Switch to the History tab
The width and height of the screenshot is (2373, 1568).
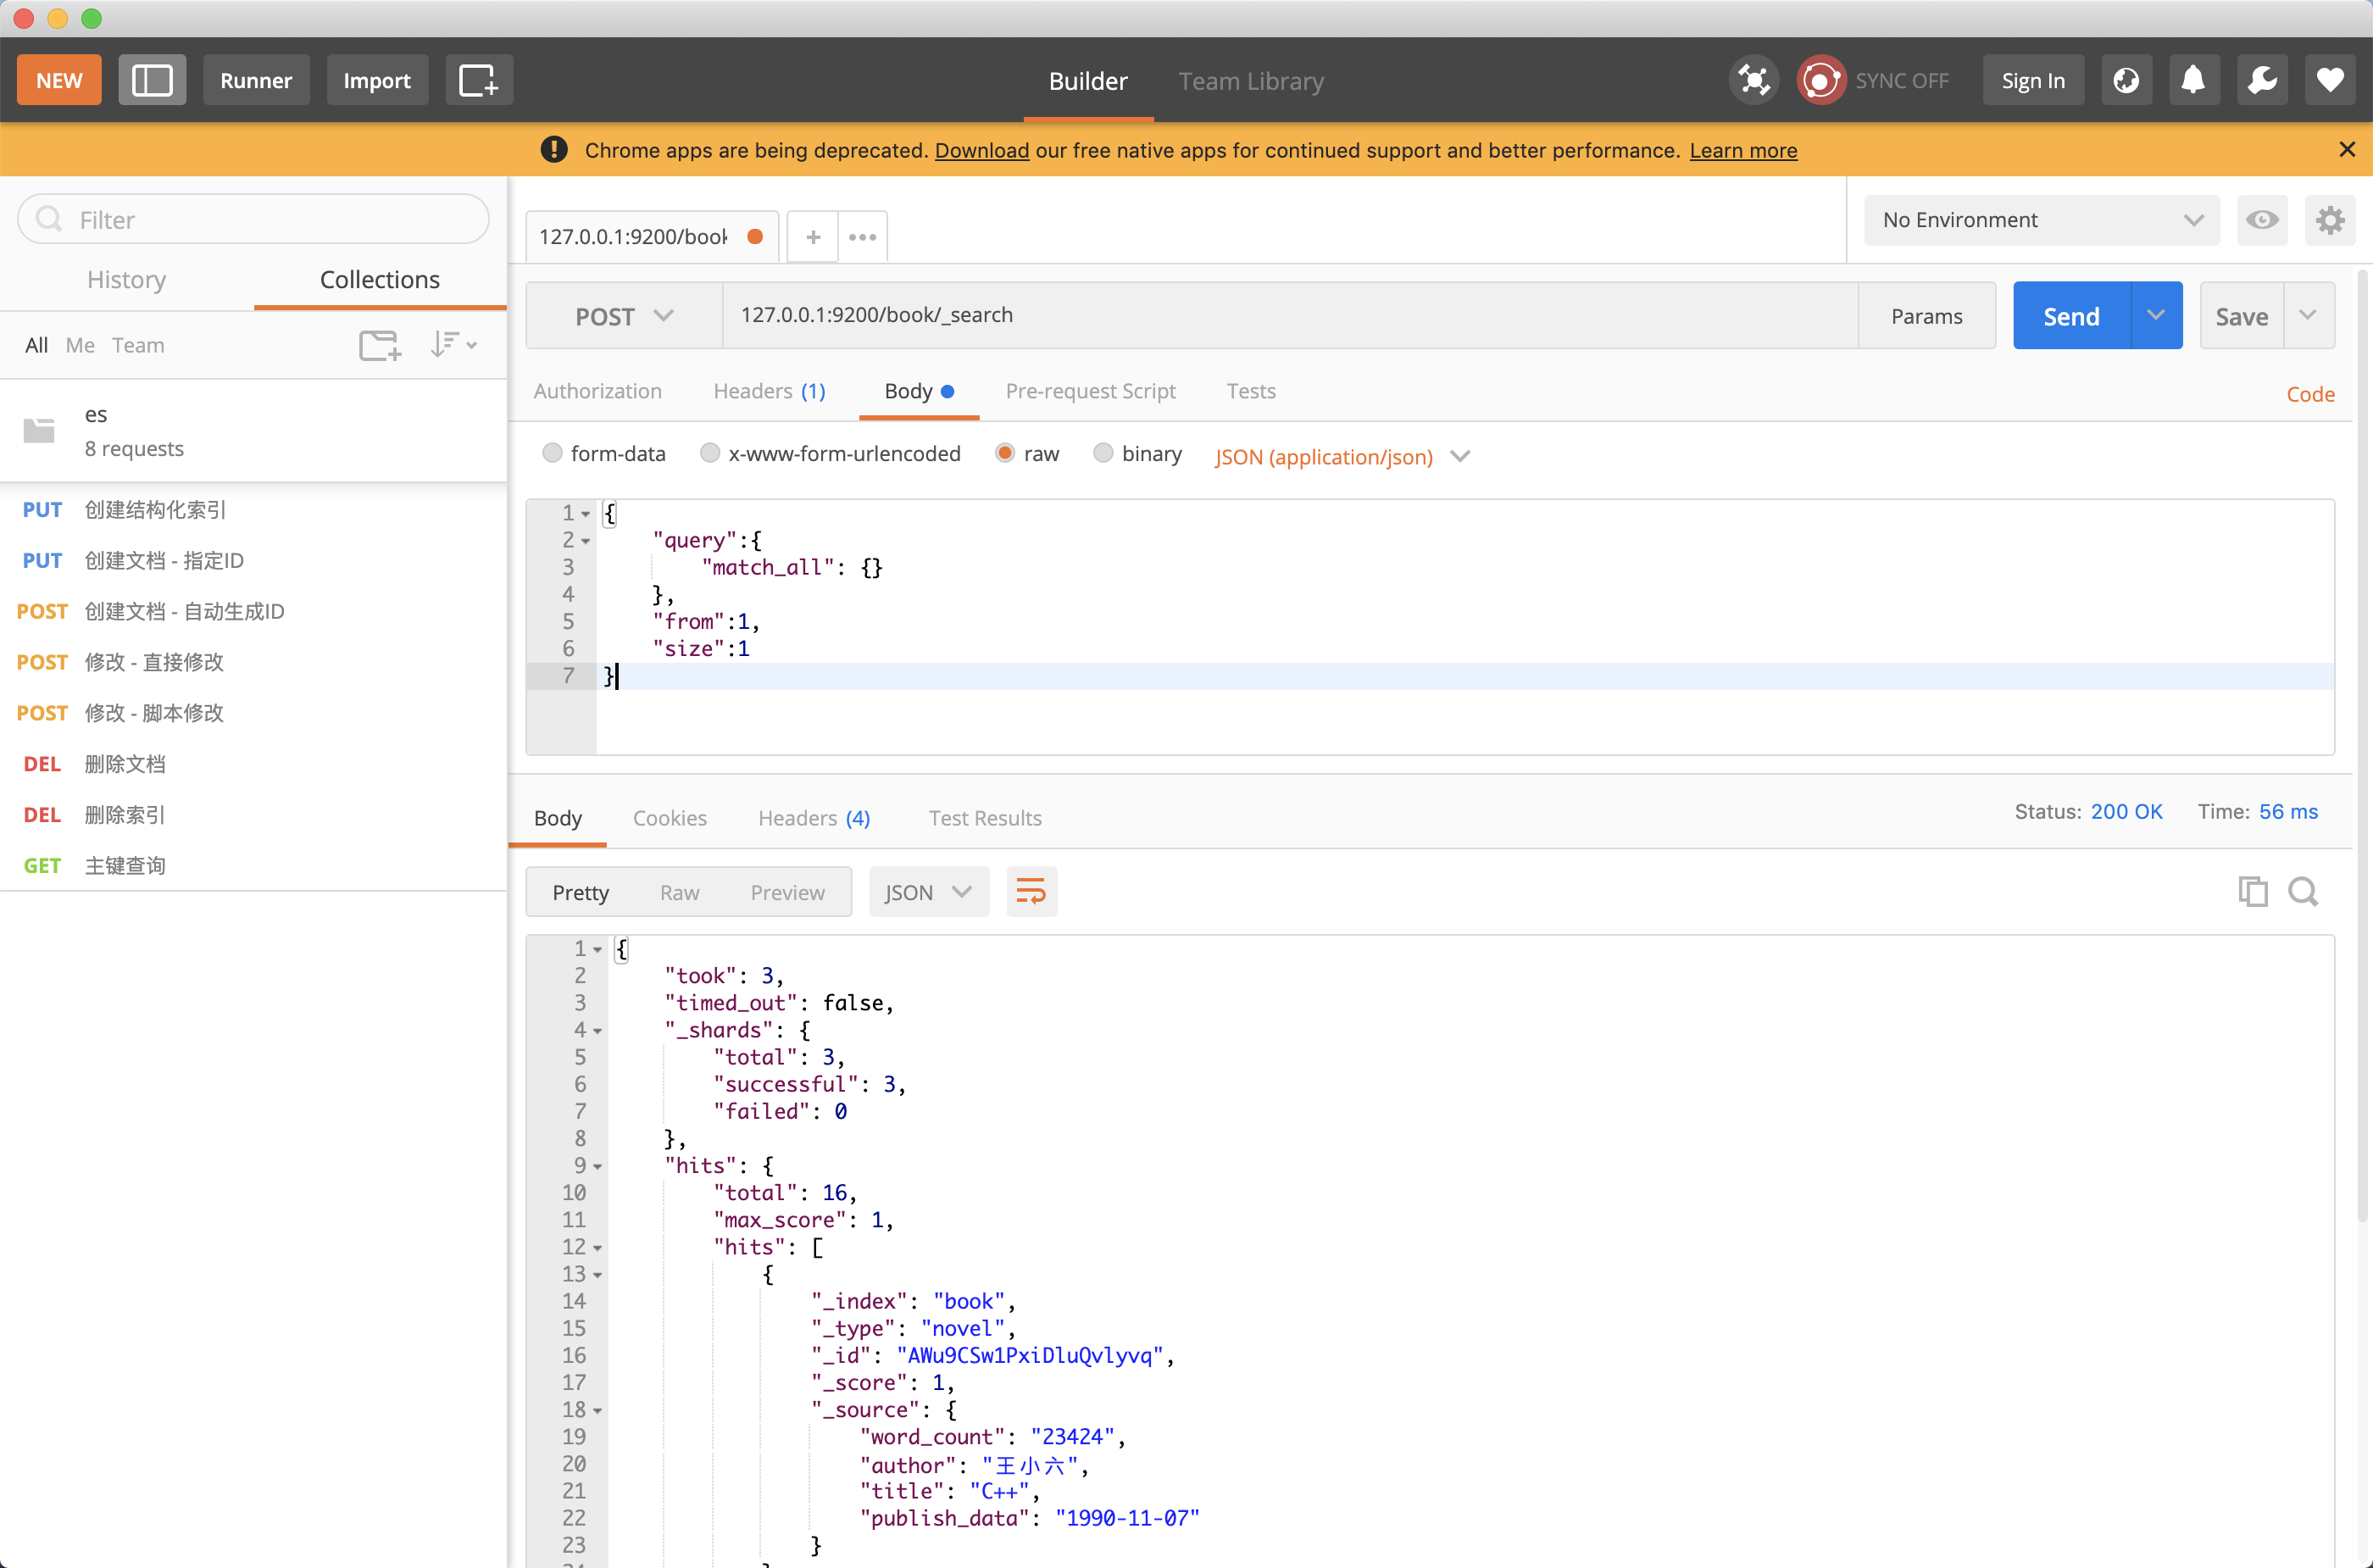click(126, 279)
